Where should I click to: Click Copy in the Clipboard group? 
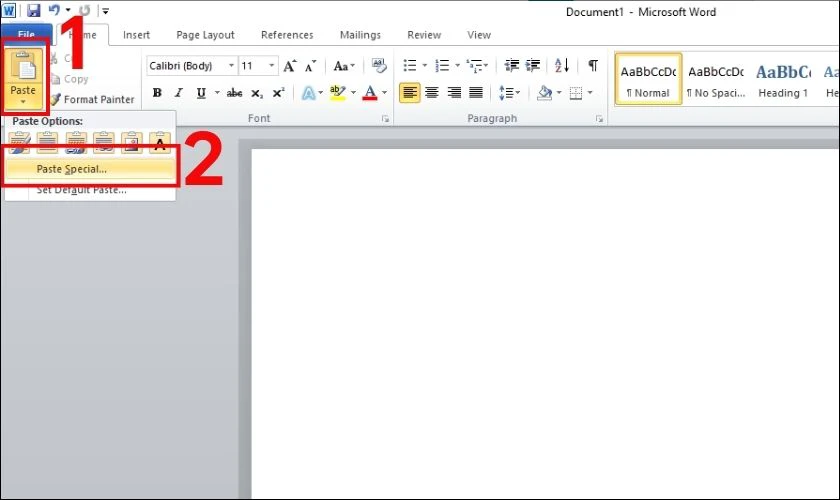[x=70, y=79]
